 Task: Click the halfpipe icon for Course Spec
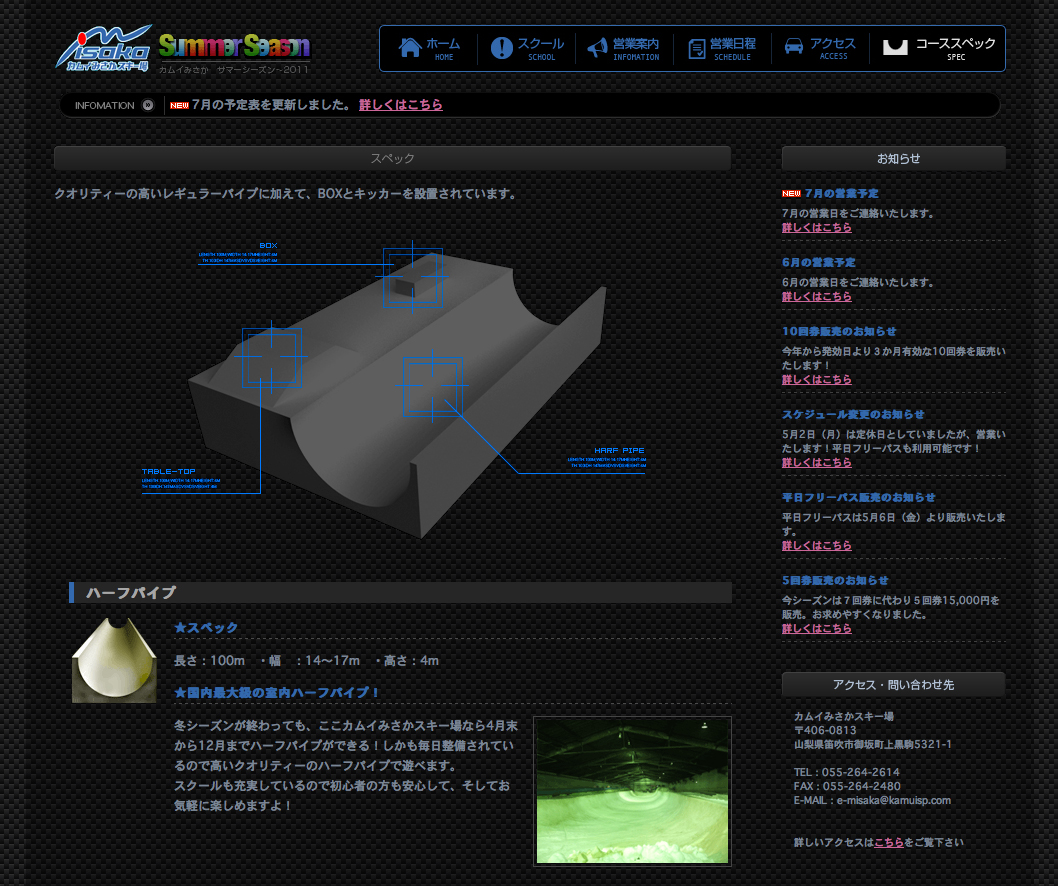[895, 47]
